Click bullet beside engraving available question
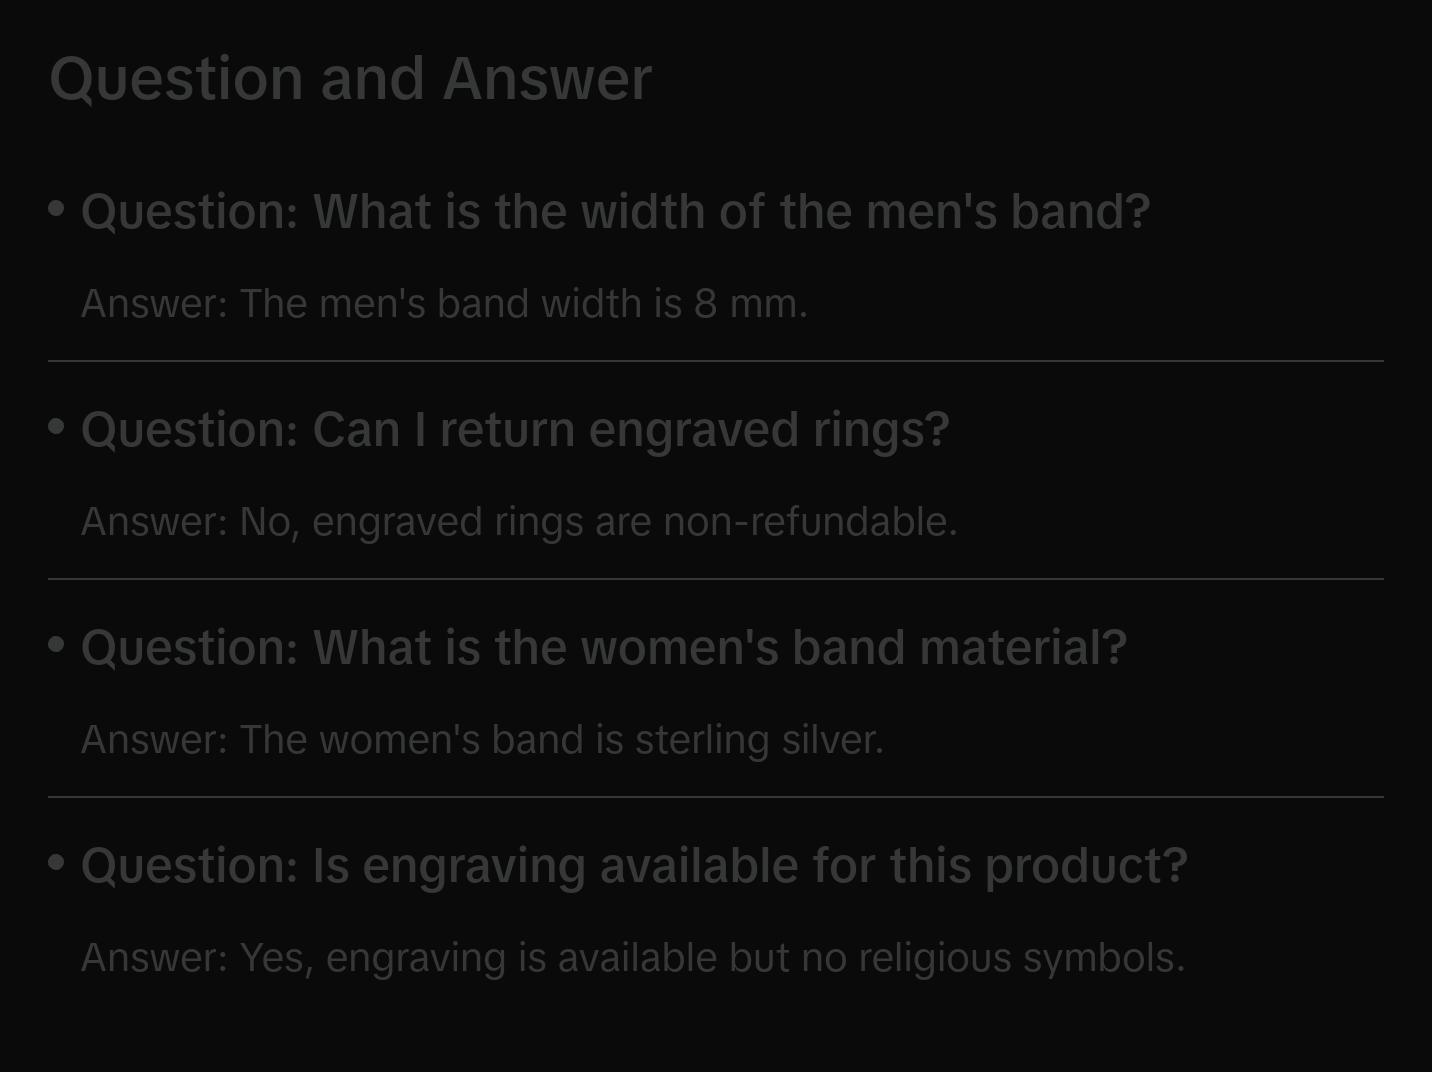 click(57, 862)
